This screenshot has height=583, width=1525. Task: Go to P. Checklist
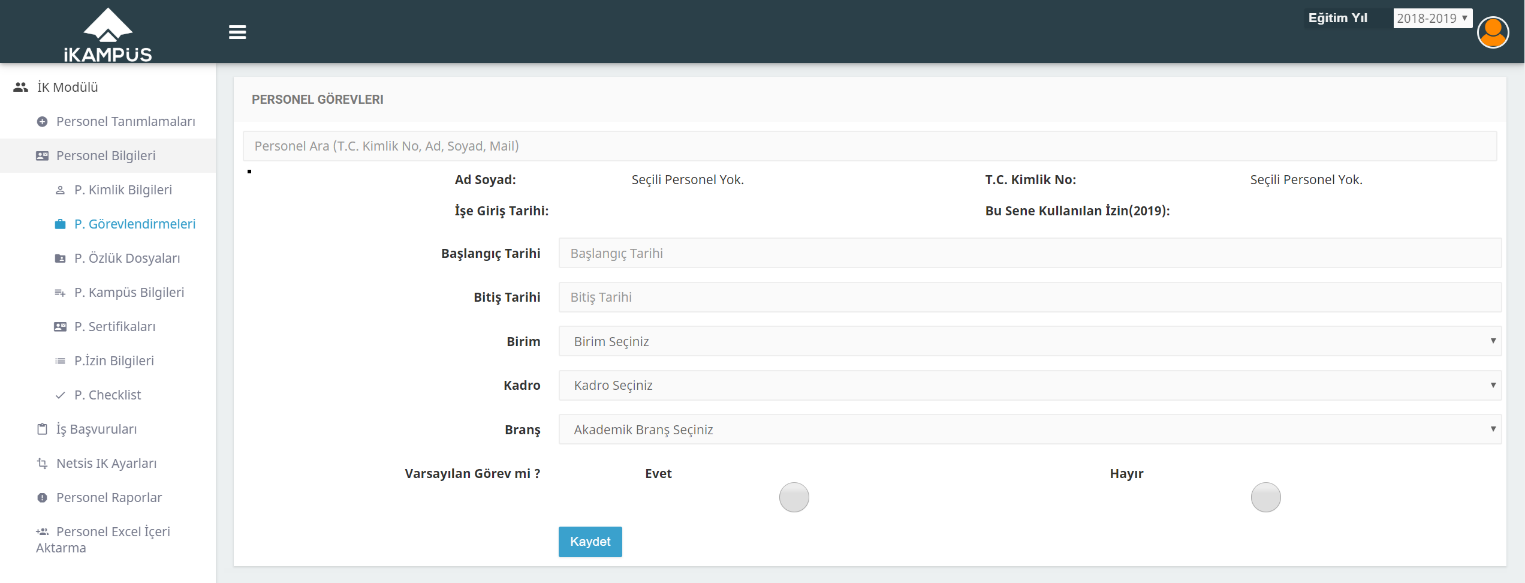[x=108, y=395]
